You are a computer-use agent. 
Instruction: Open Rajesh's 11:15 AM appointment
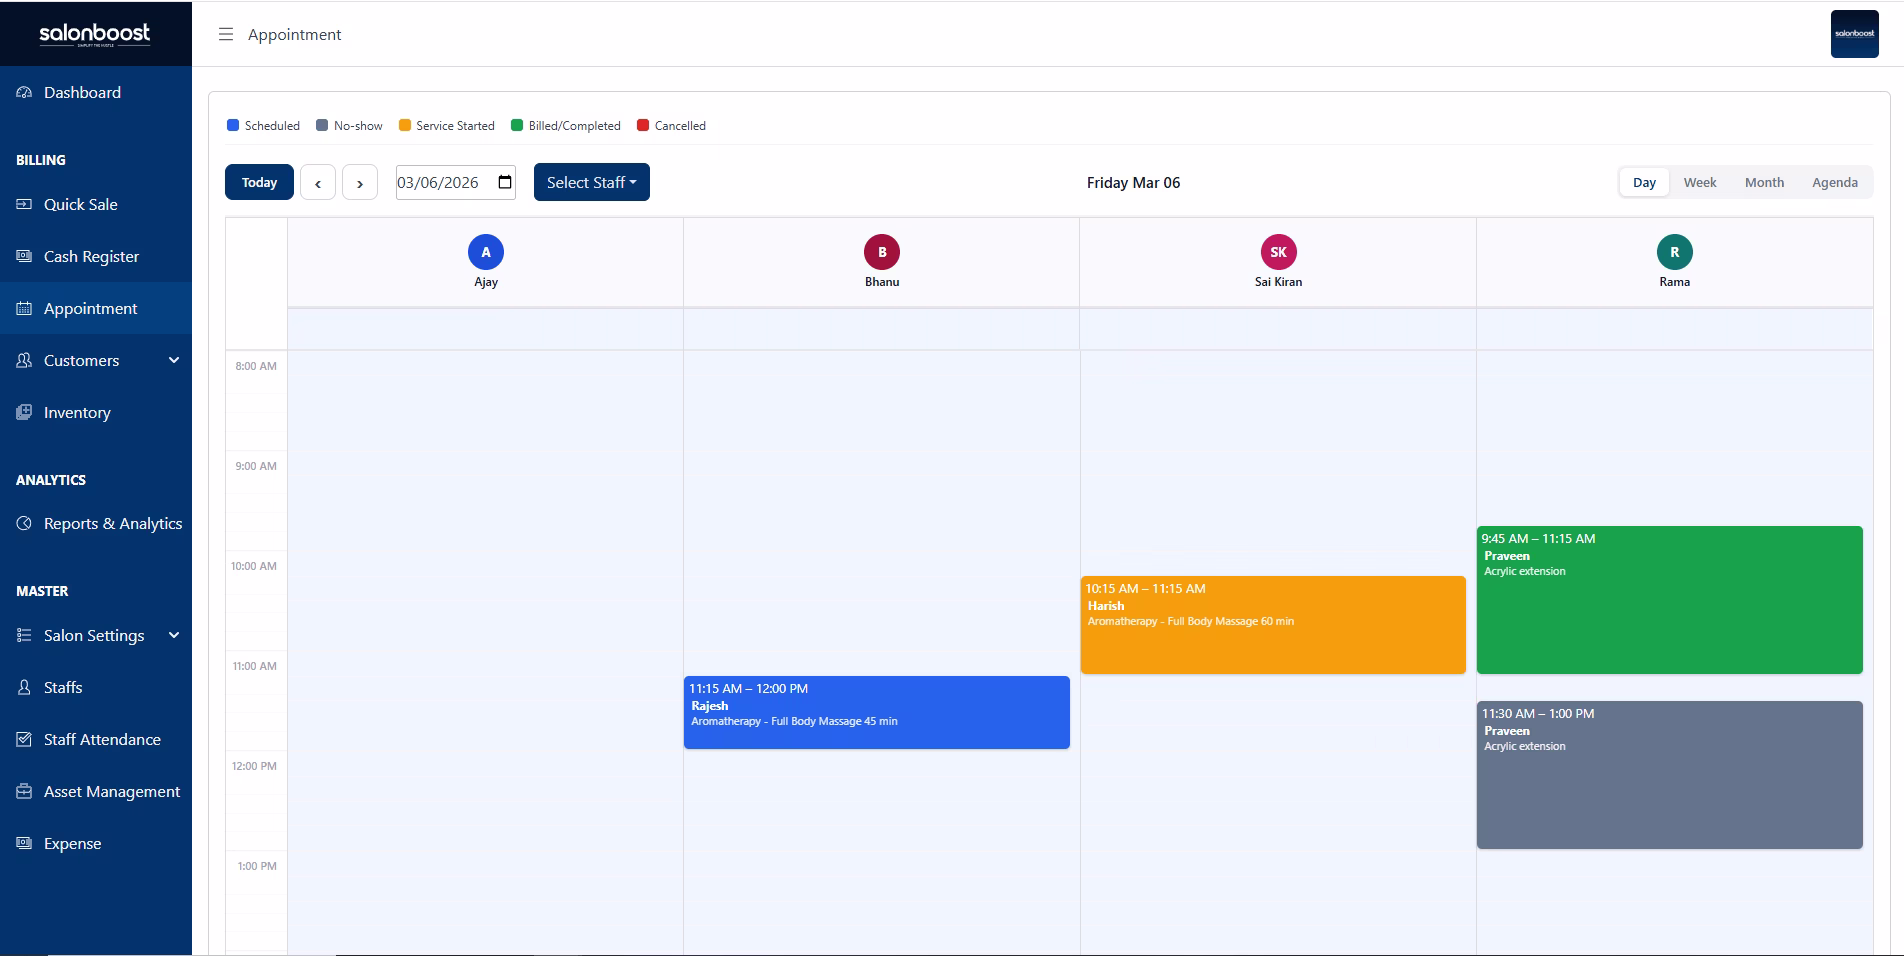877,712
